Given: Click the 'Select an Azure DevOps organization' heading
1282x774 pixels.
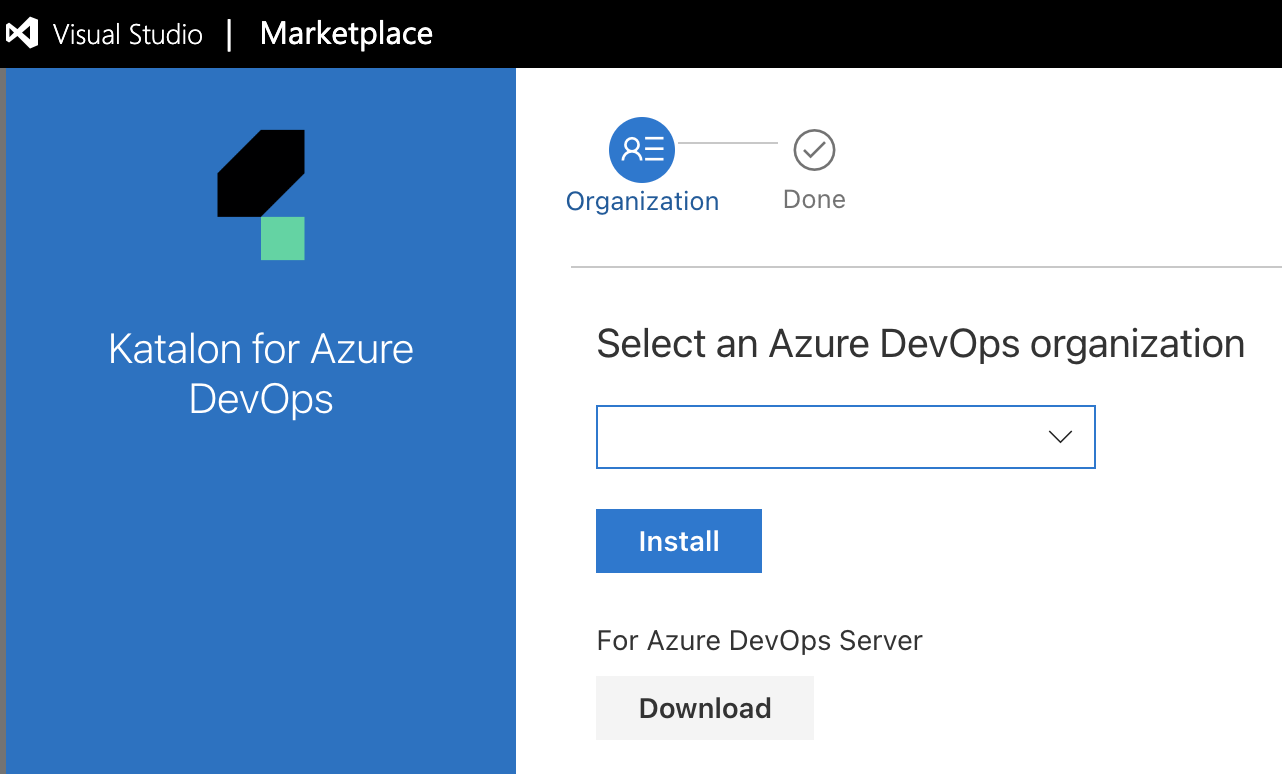Looking at the screenshot, I should point(920,344).
